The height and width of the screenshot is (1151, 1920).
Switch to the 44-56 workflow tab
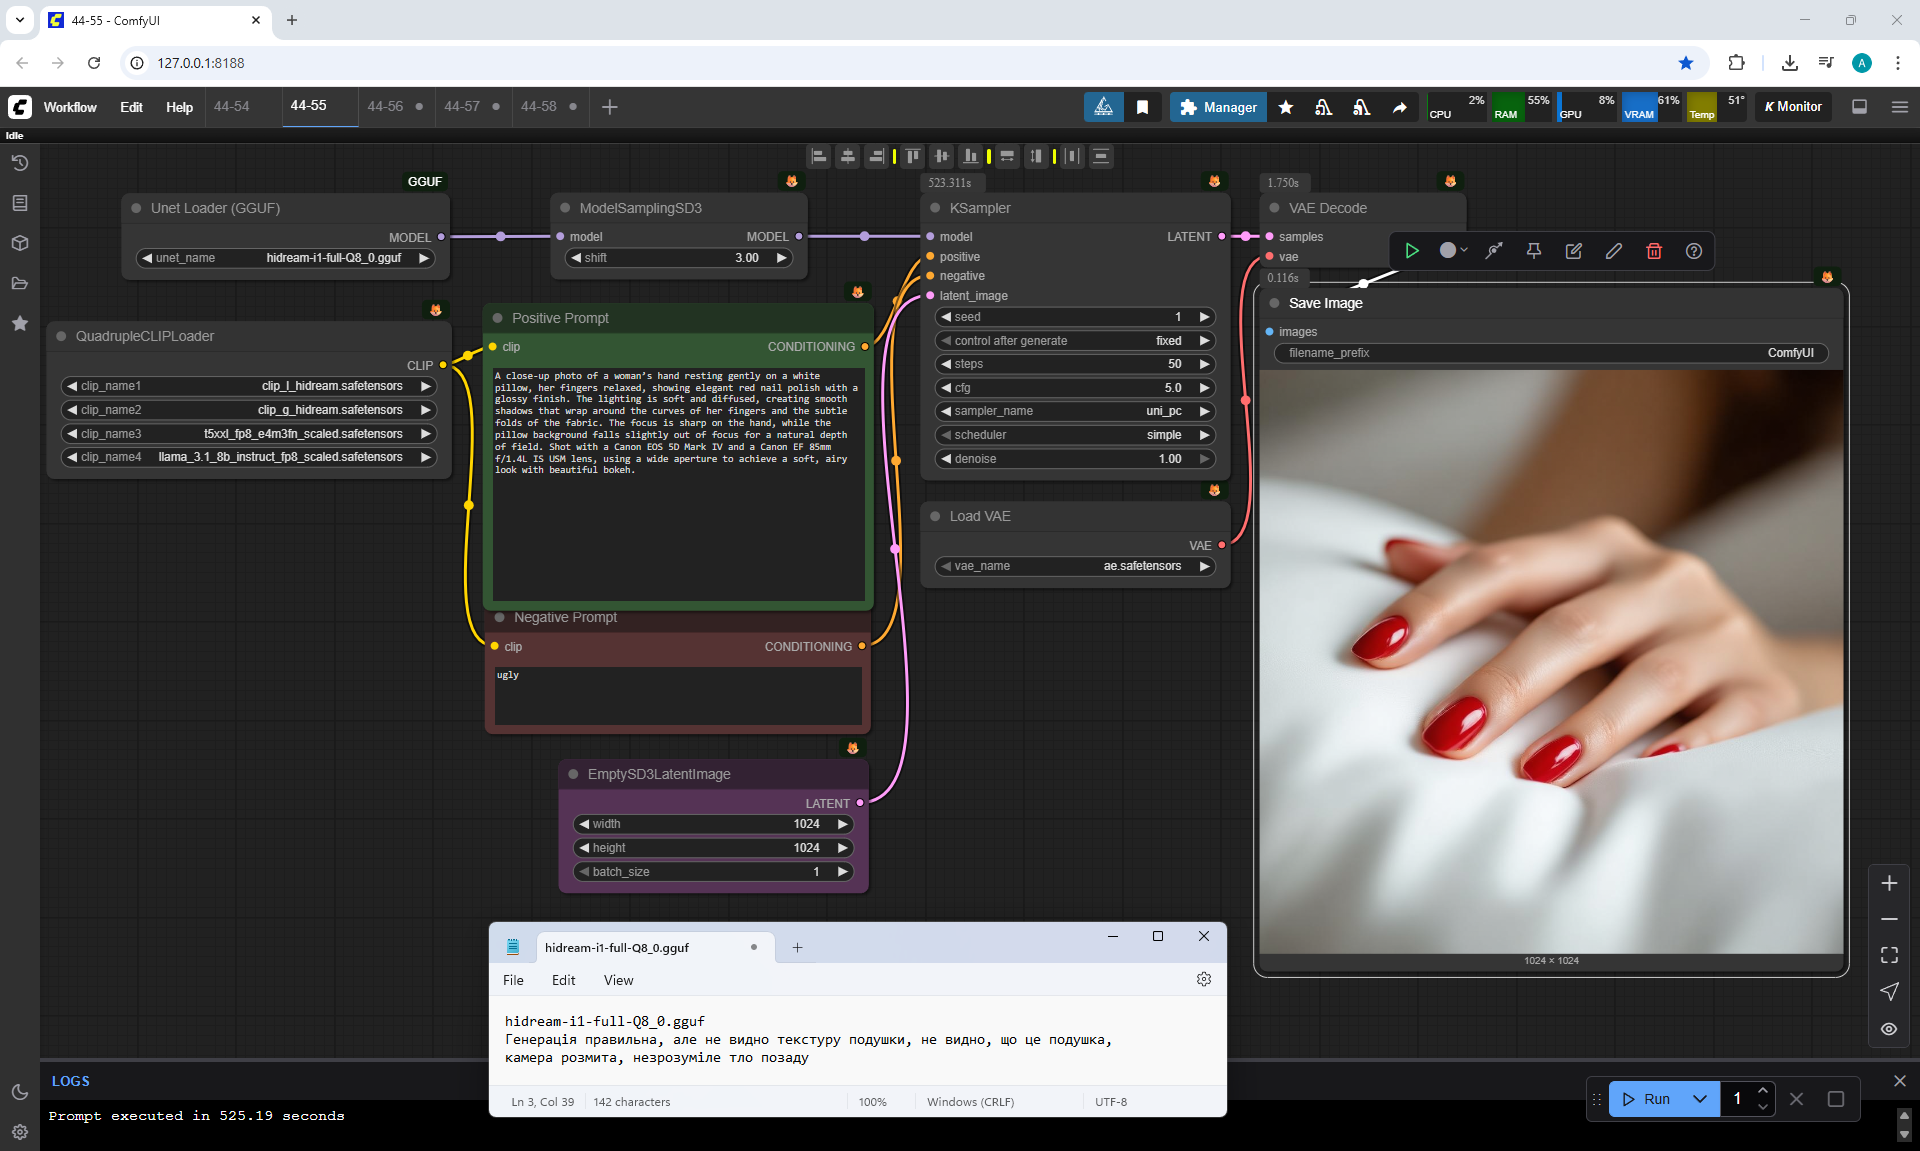point(385,106)
